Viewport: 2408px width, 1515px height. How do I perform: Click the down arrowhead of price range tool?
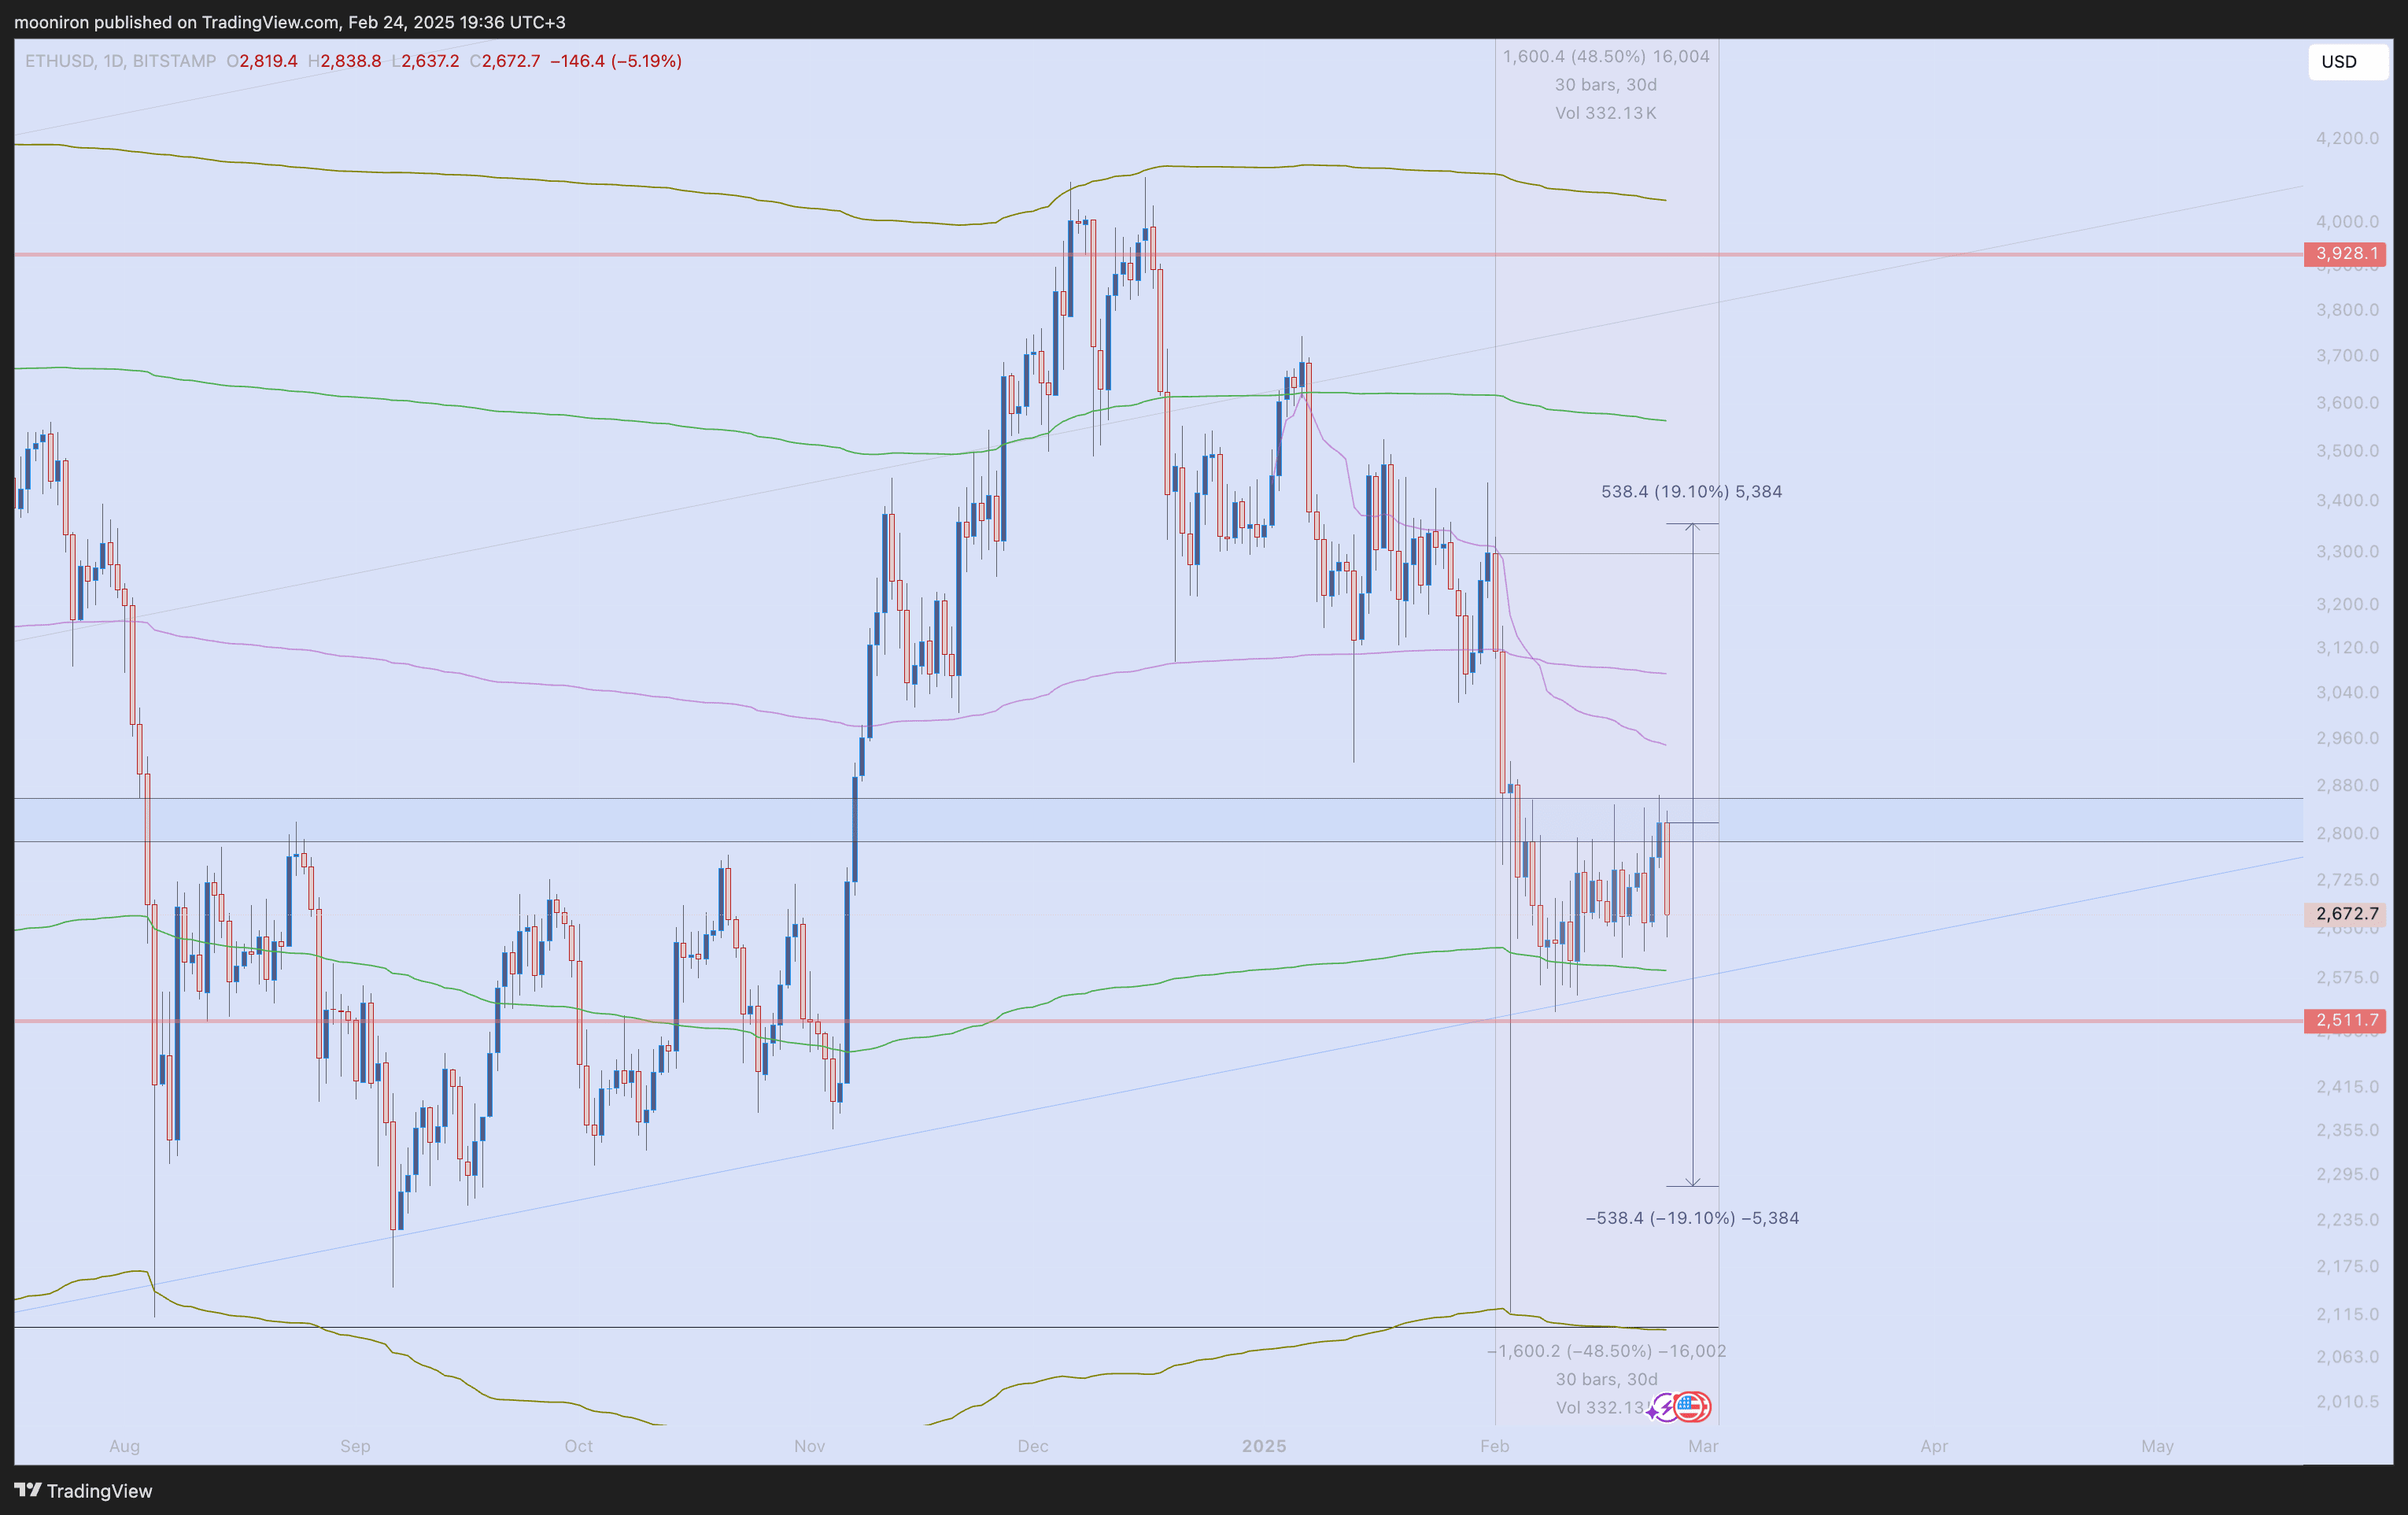[1692, 1183]
